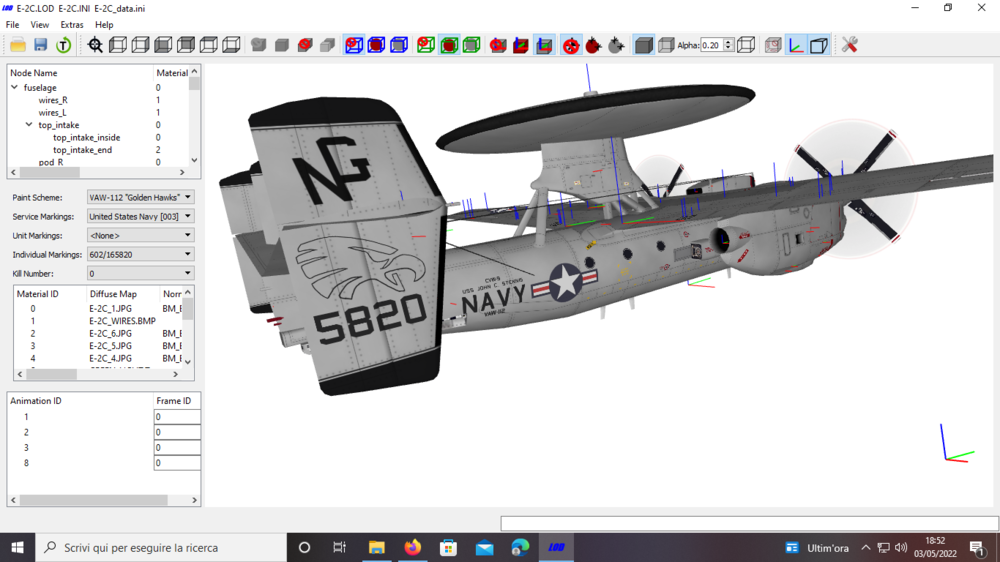Click the material list vertical scrollbar
The height and width of the screenshot is (562, 1000).
(x=188, y=327)
